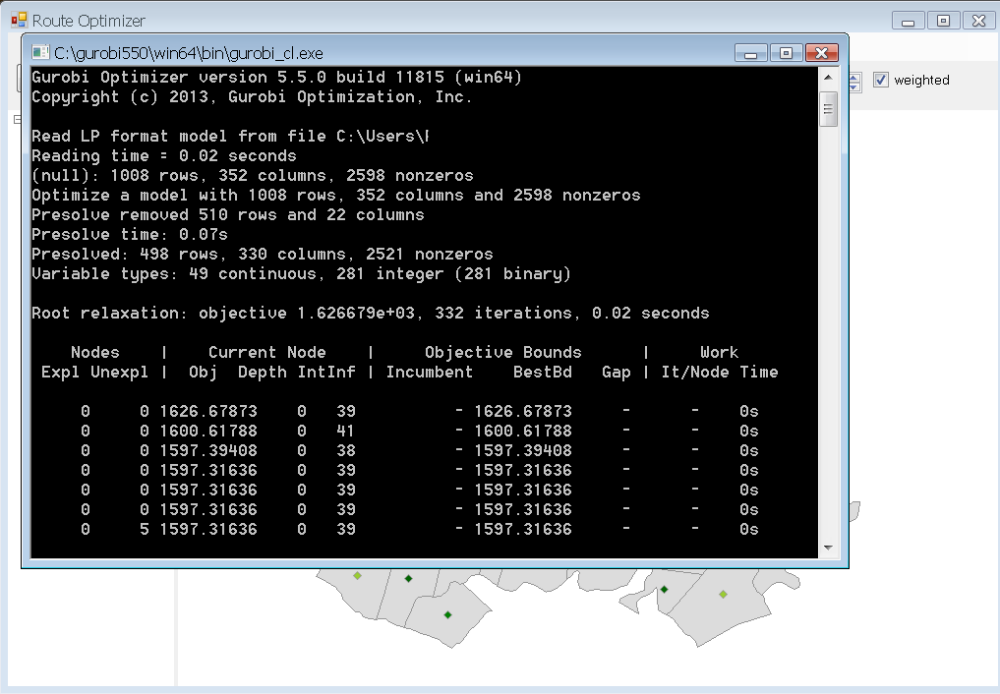Click the 'Presolved: 498 rows, 330 columns' line
This screenshot has width=1000, height=694.
pyautogui.click(x=262, y=255)
